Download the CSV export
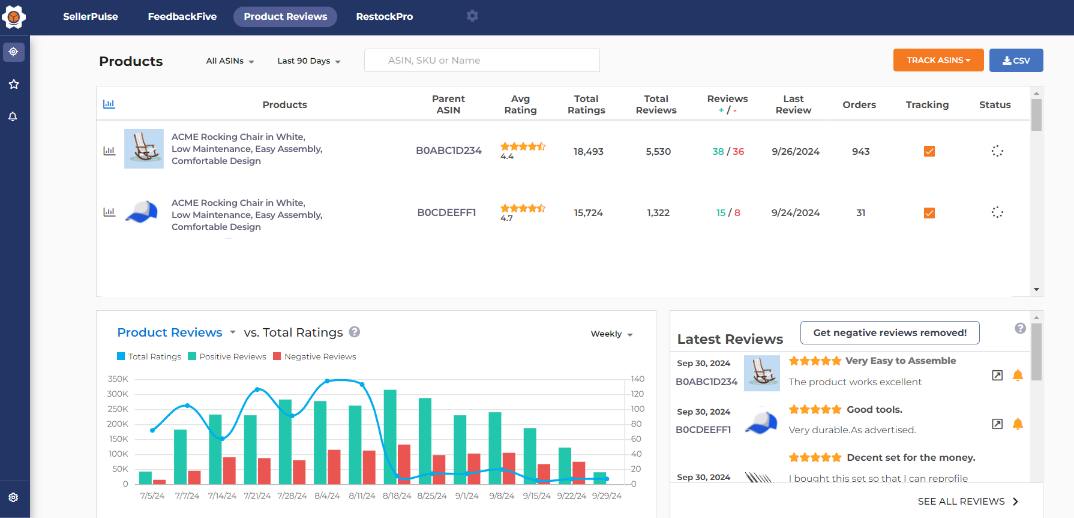Viewport: 1074px width, 518px height. 1016,60
